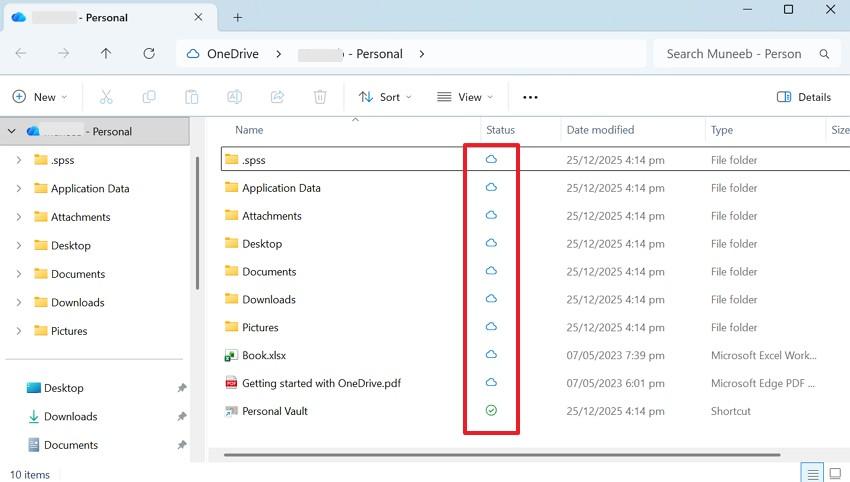The width and height of the screenshot is (850, 482).
Task: Go up one folder level arrow
Action: tap(106, 53)
